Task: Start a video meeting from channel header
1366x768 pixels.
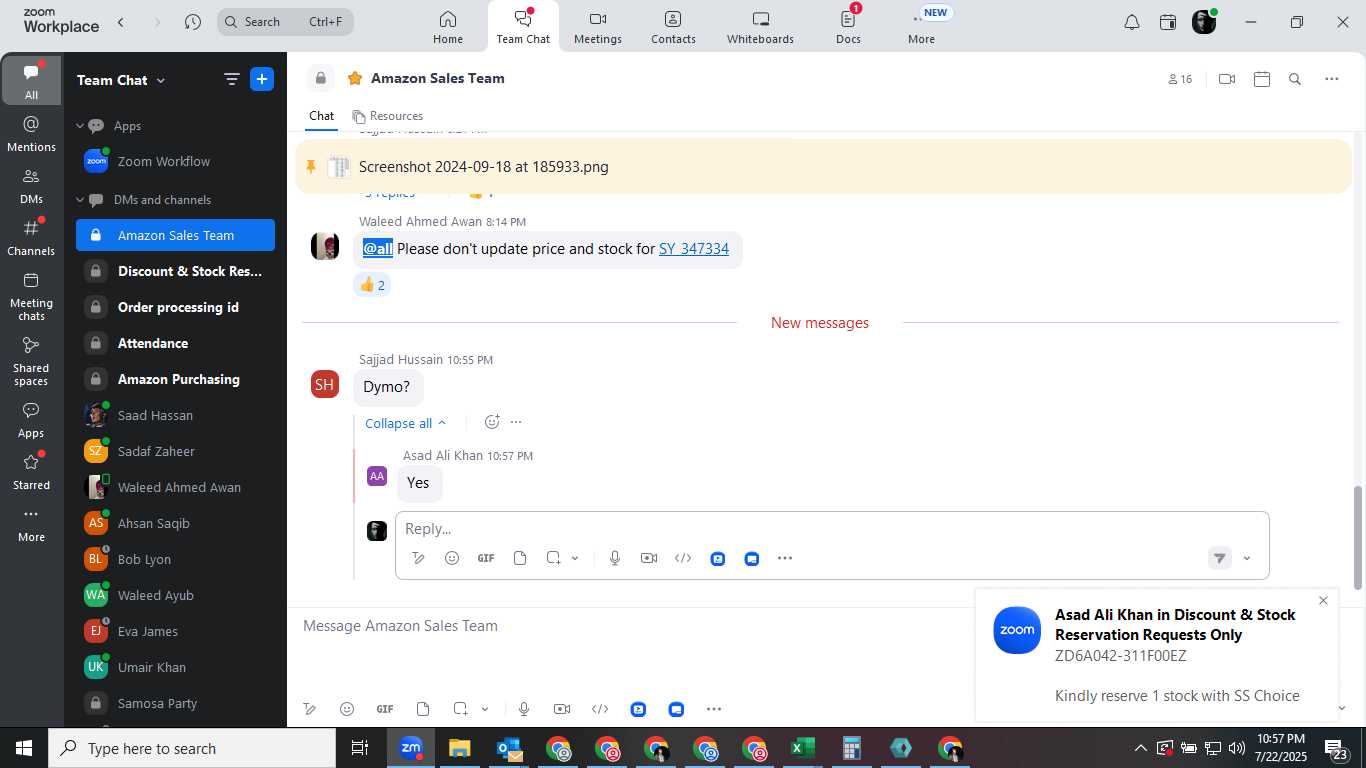Action: coord(1227,79)
